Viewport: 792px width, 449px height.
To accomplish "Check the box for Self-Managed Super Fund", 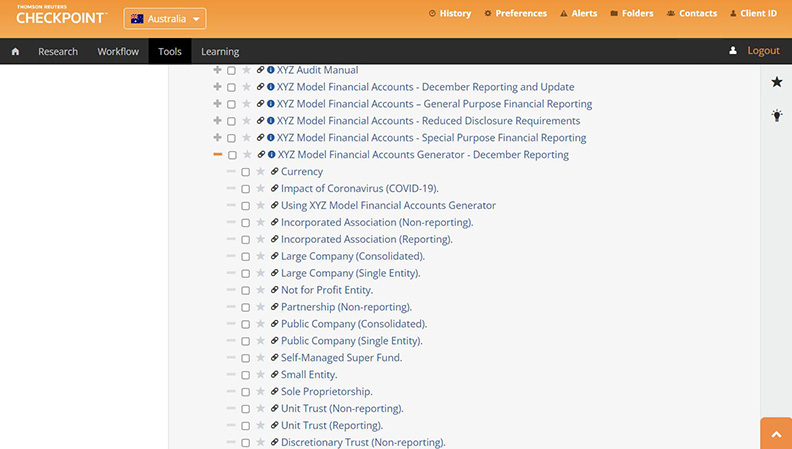I will tap(246, 358).
